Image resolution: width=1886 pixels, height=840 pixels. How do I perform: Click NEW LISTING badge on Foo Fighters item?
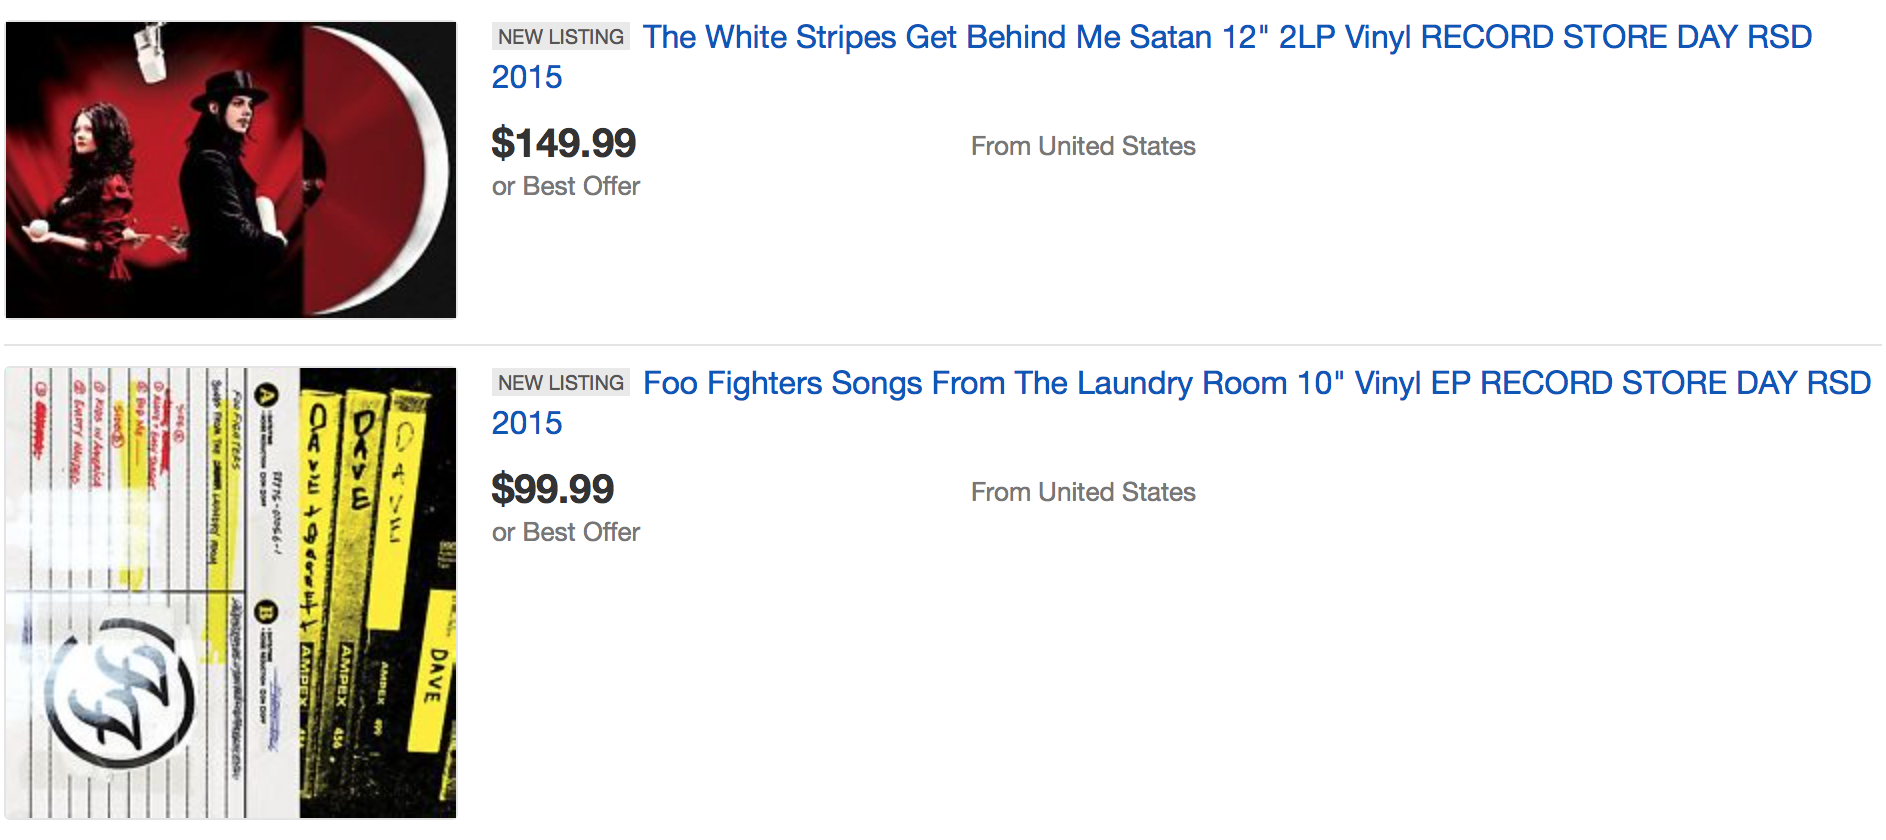coord(561,383)
